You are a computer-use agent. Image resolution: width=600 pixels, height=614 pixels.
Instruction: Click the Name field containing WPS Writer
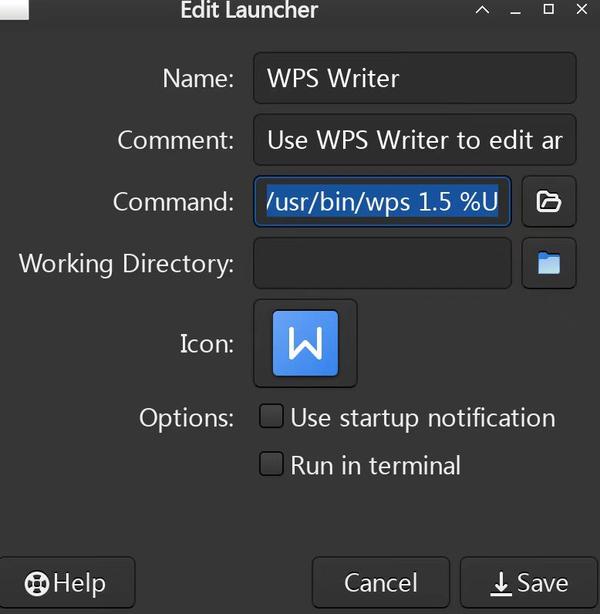(x=415, y=78)
